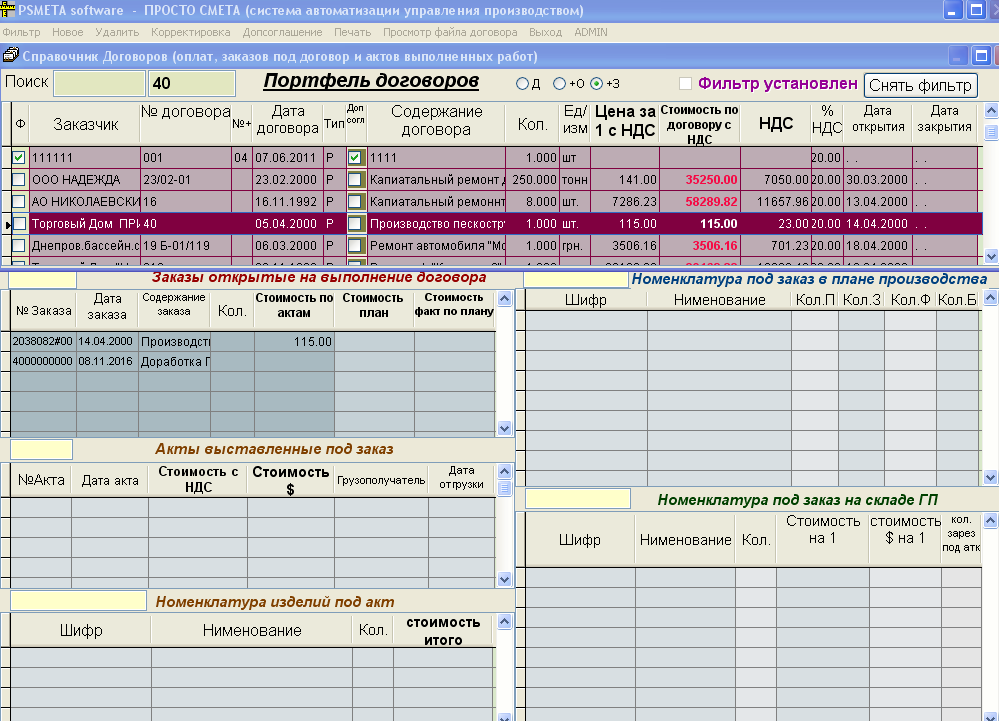
Task: Click the PSMETA application icon in title bar
Action: pos(9,11)
